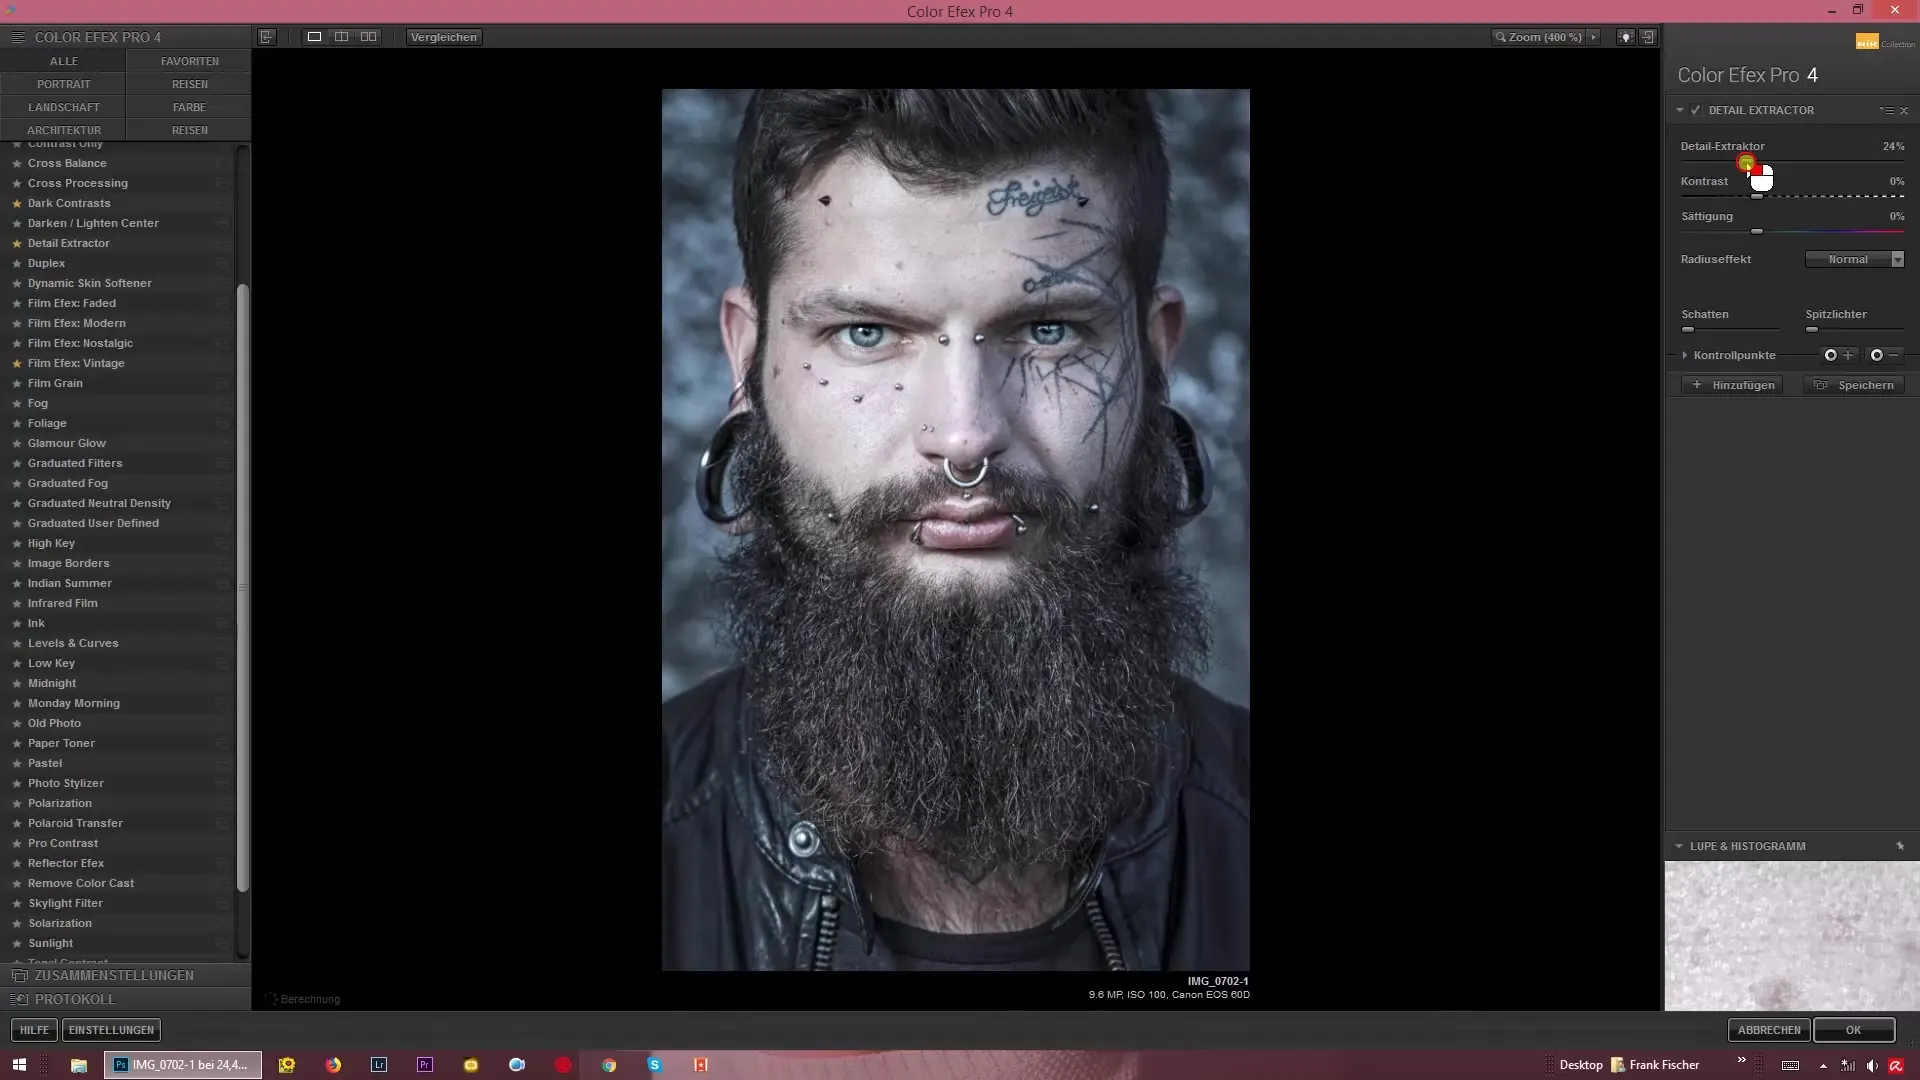Confirm with the OK button
This screenshot has height=1080, width=1920.
coord(1854,1030)
